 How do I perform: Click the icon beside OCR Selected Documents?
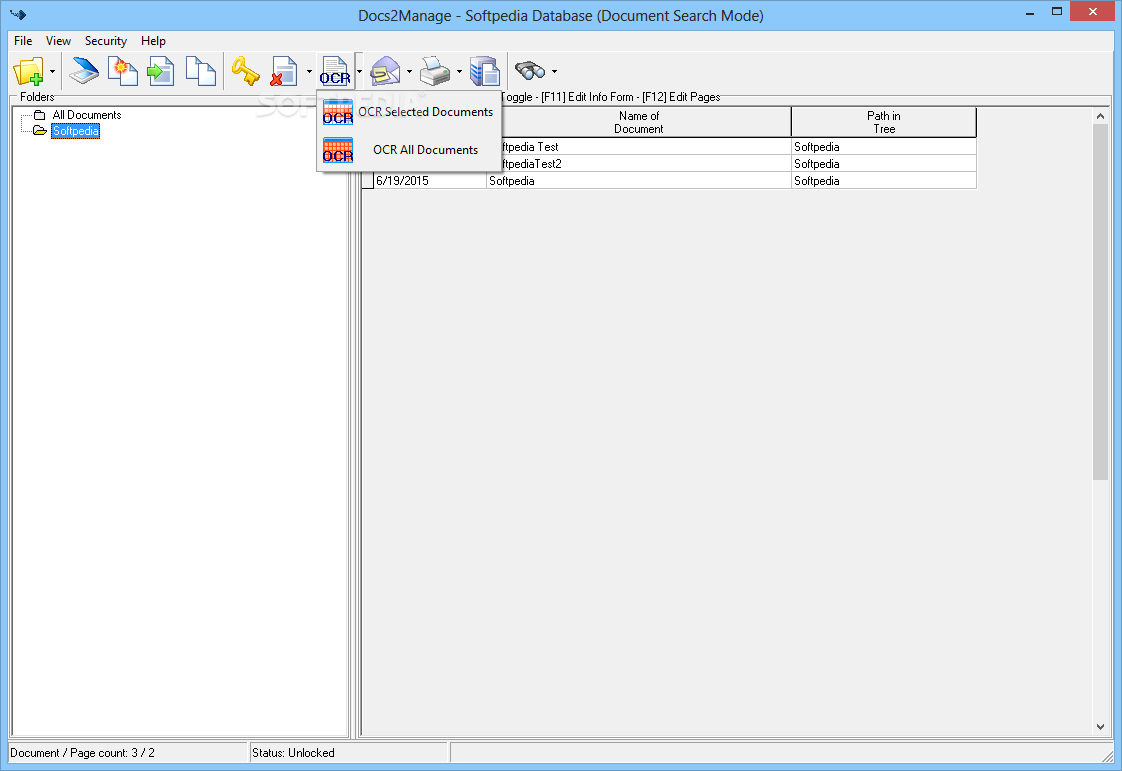tap(338, 112)
